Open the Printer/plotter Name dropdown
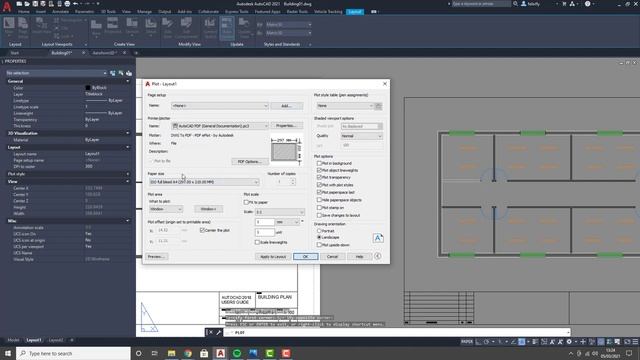 coord(220,126)
